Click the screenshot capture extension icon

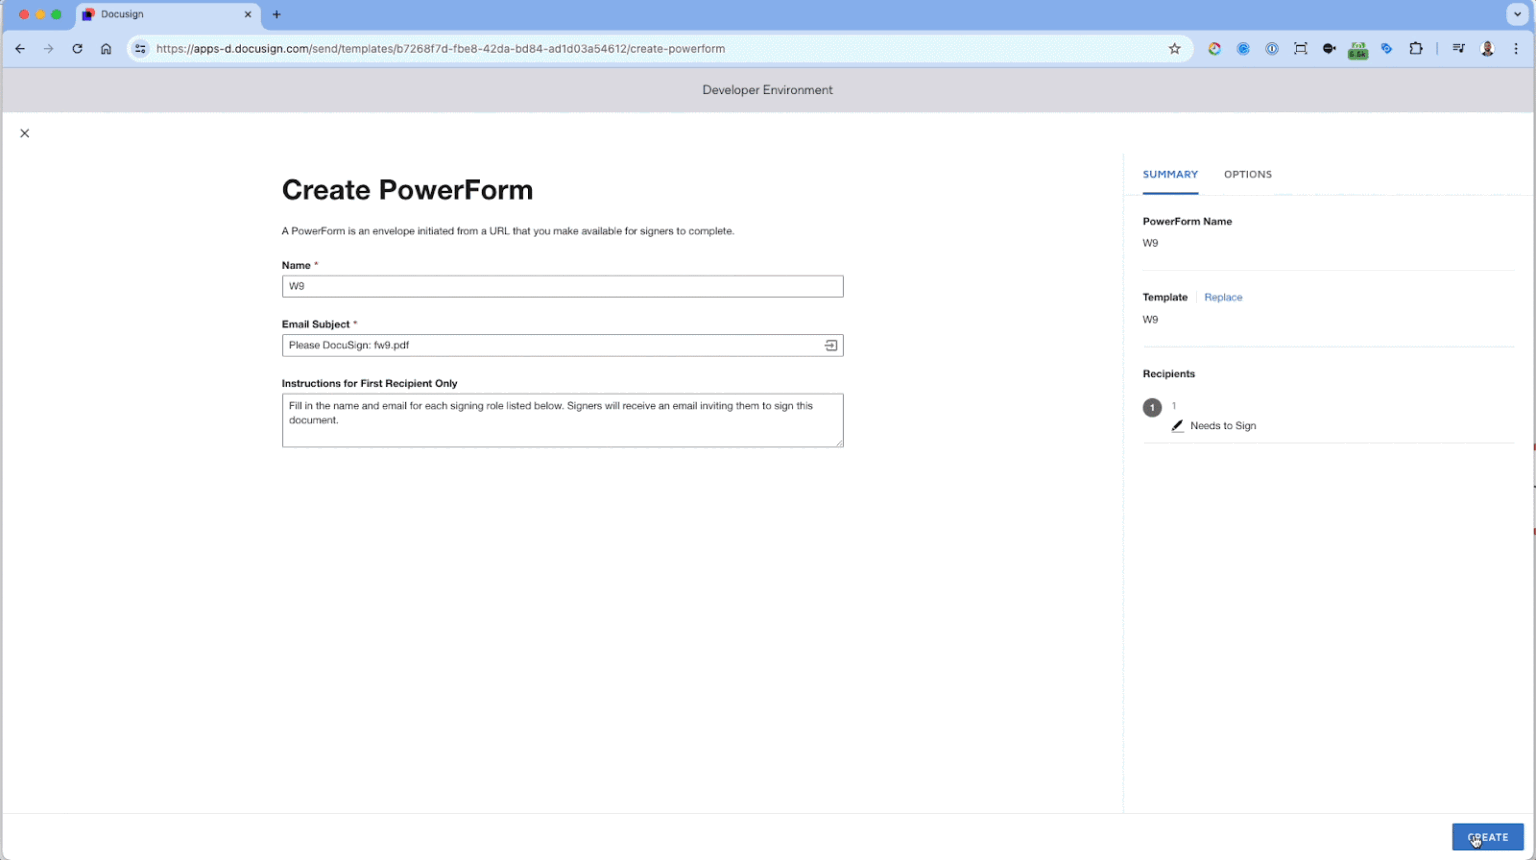click(x=1300, y=49)
